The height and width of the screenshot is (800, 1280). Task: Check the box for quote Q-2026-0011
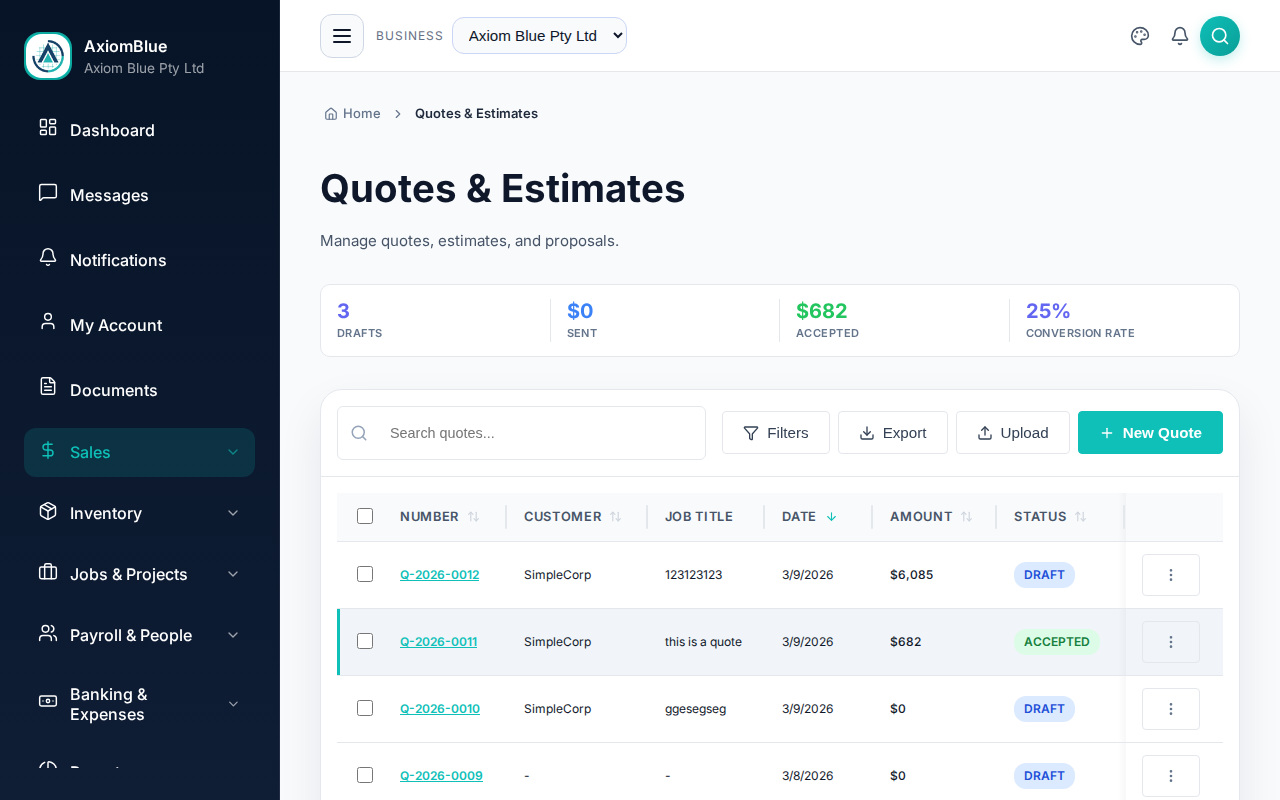pos(365,641)
